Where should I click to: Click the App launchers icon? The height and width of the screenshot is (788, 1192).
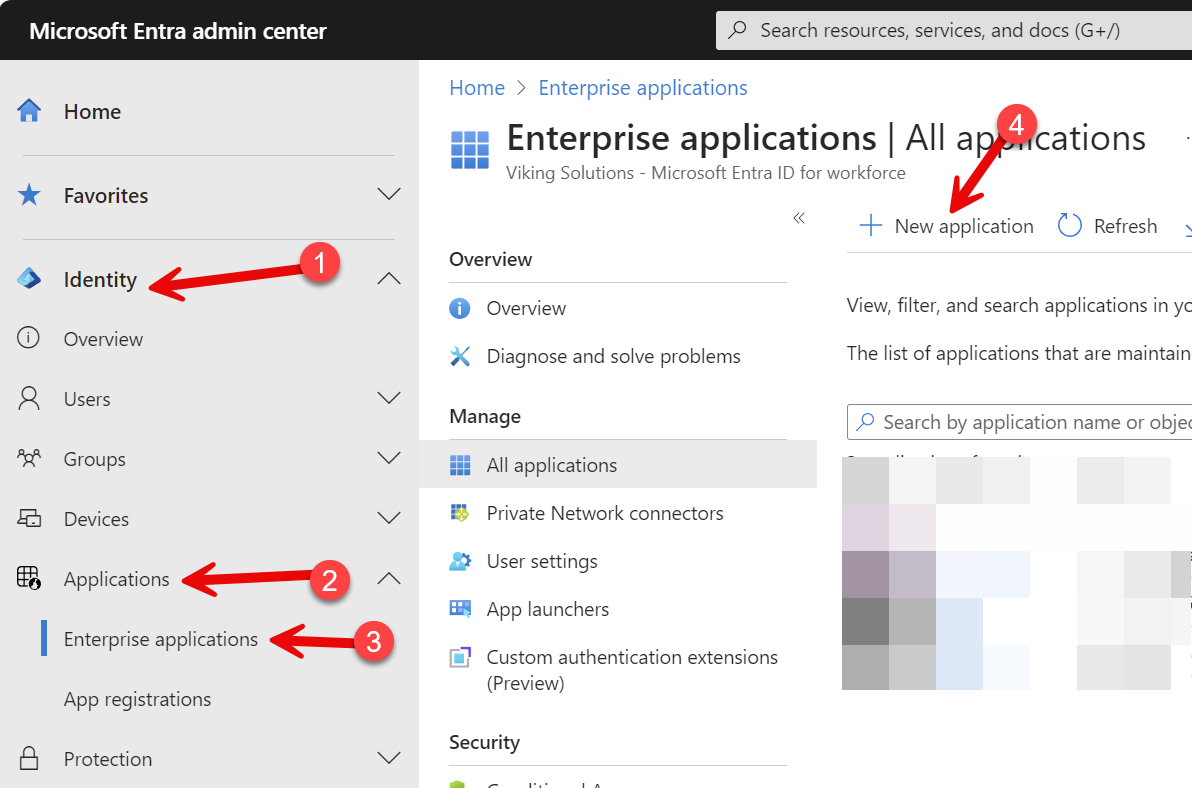461,608
